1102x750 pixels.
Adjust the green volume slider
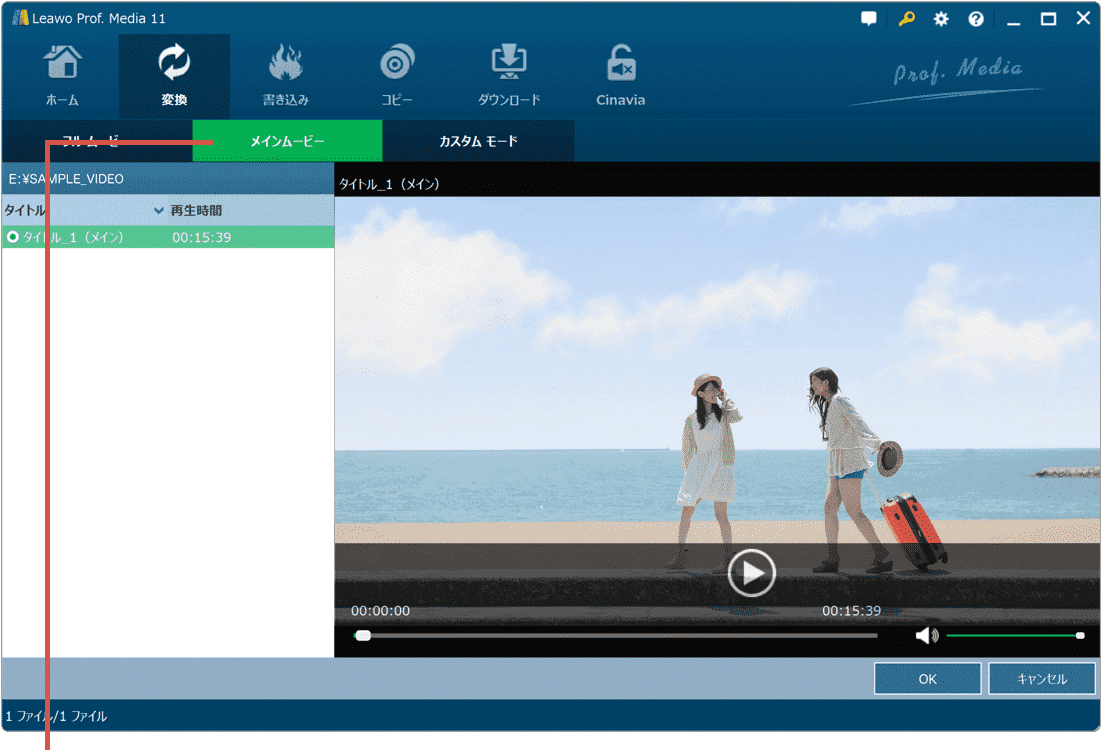pos(1012,635)
